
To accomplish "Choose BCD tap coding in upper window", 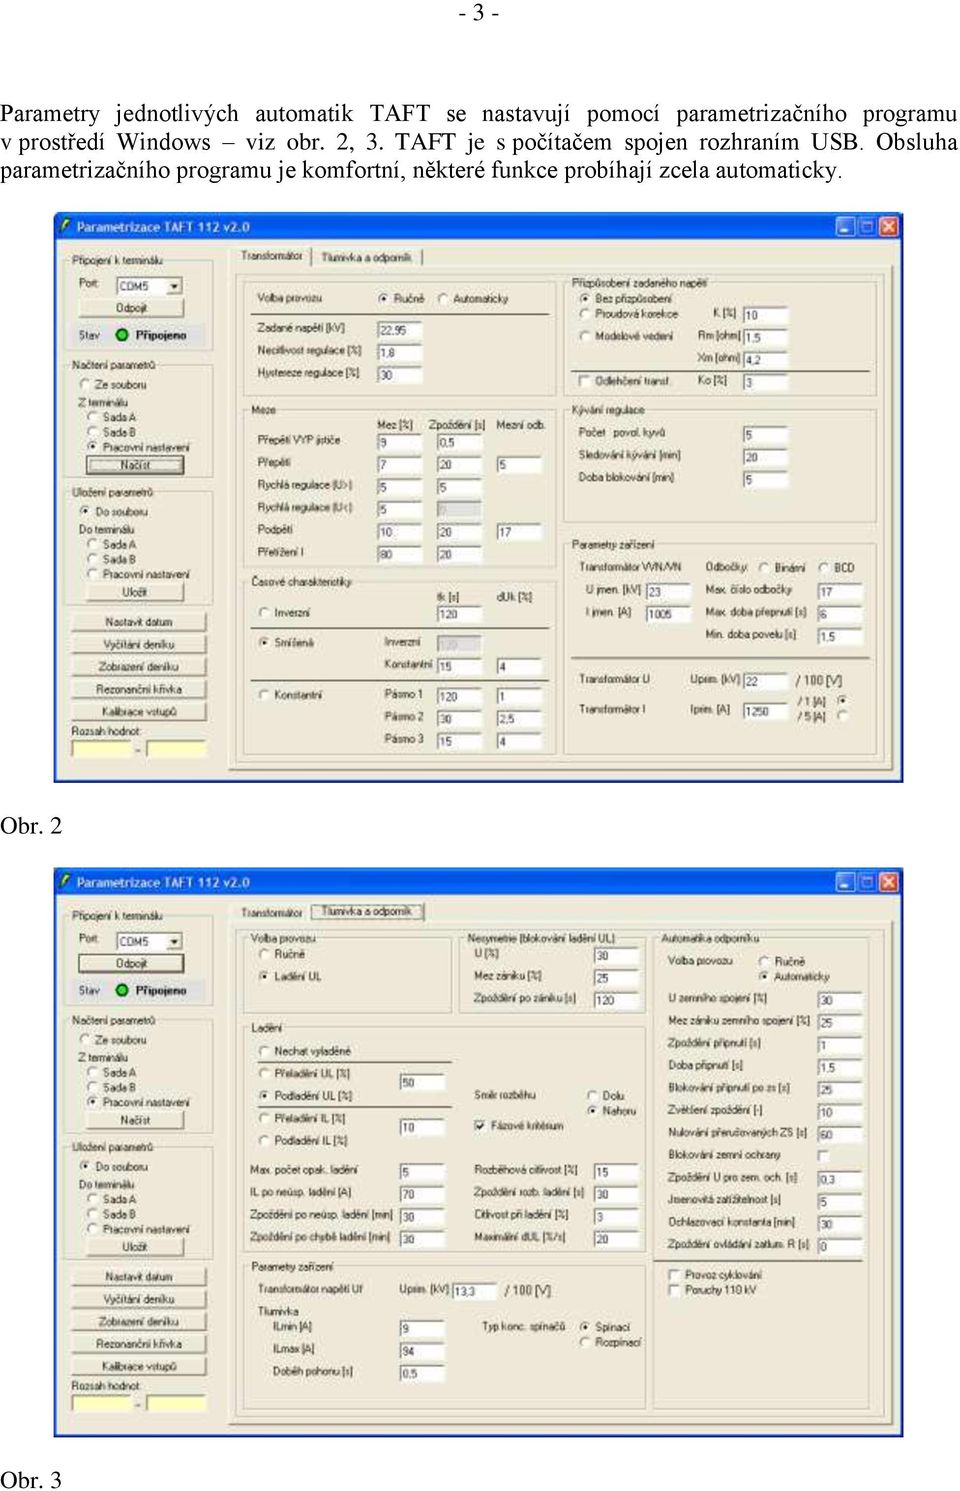I will pos(825,567).
